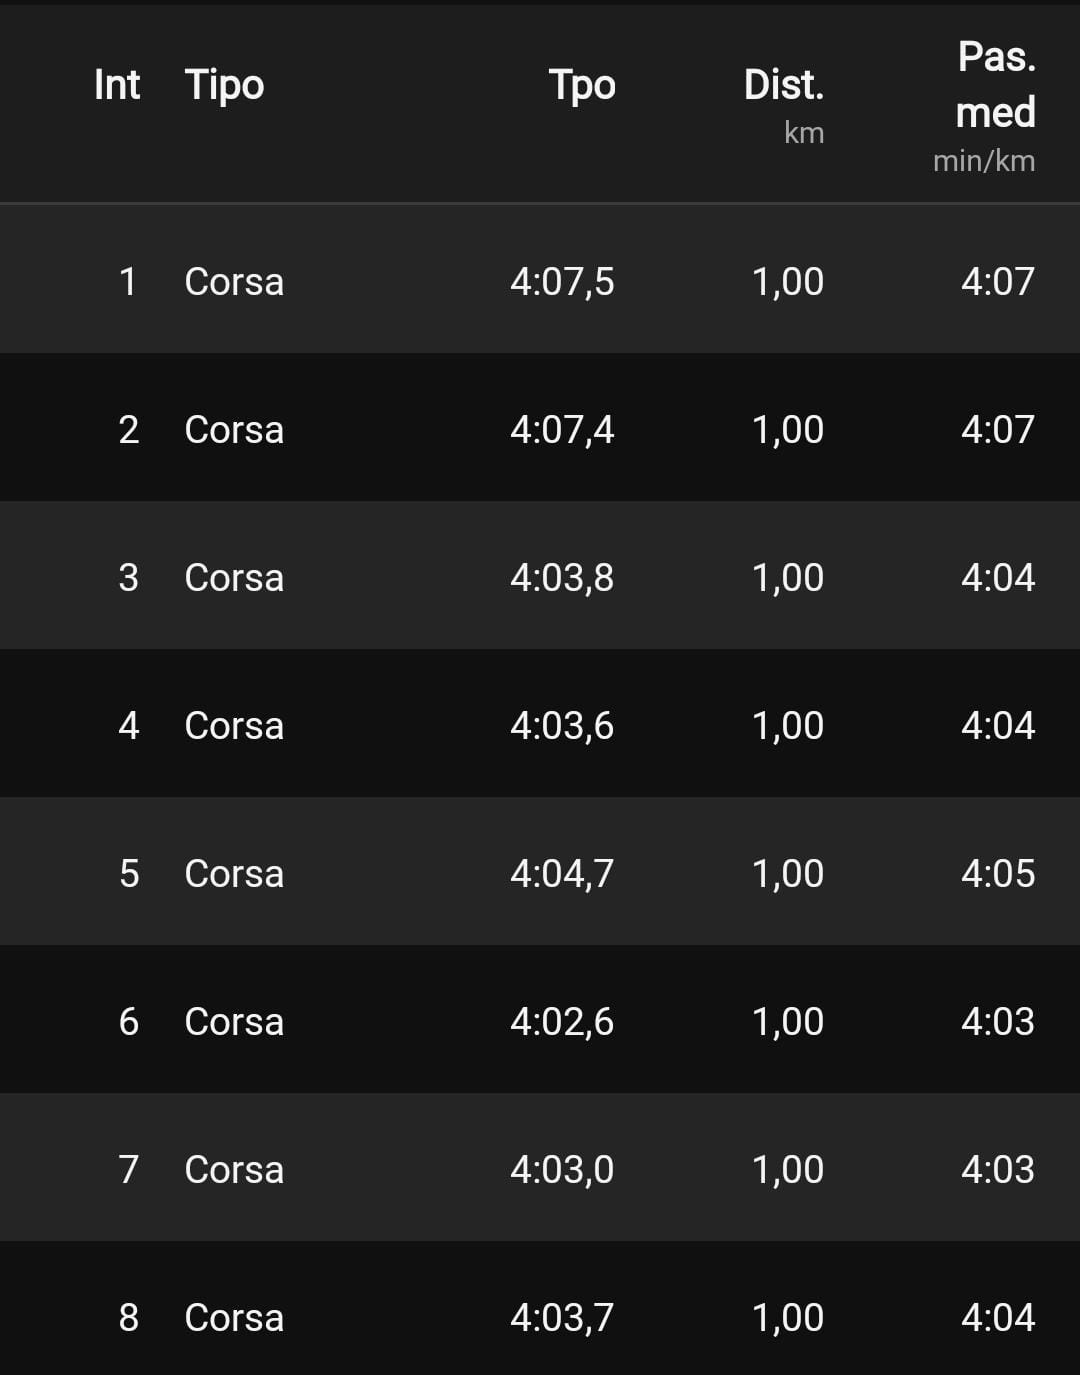Click interval 6 time 4:02,6
Screen dimensions: 1080x1375
tap(562, 1022)
